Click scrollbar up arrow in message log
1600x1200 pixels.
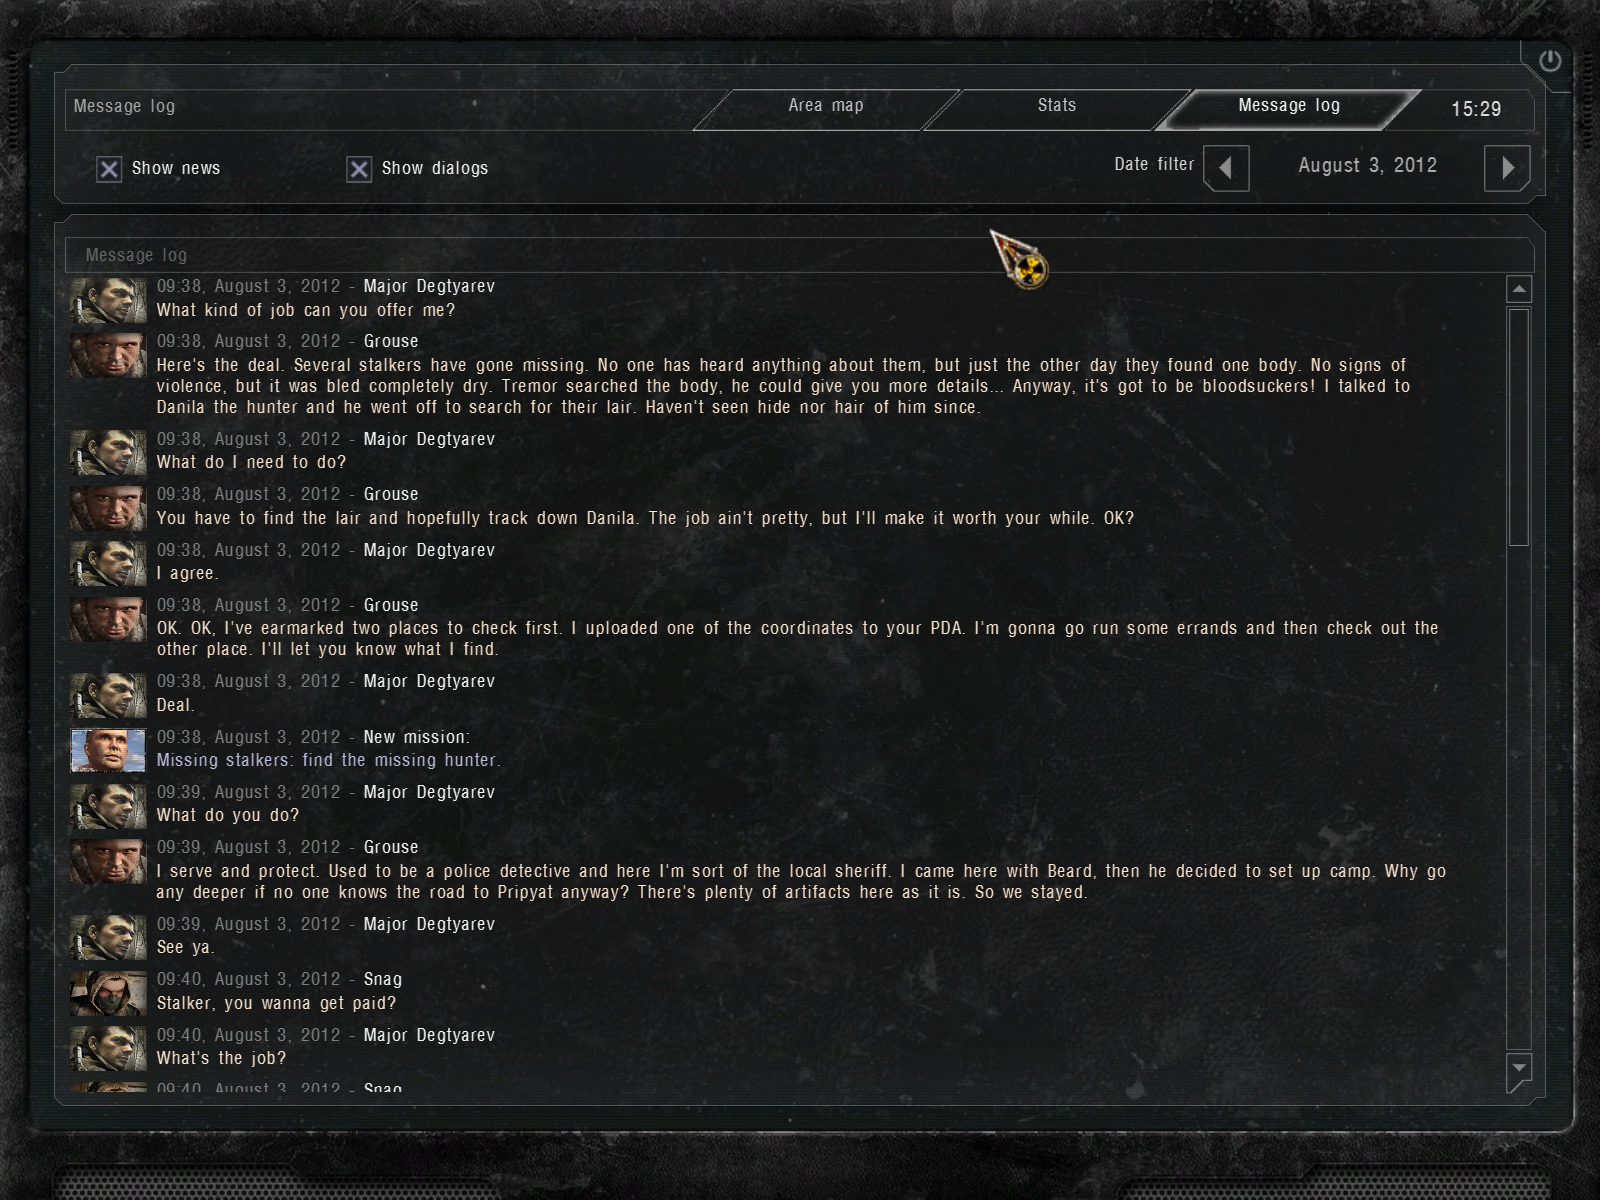click(1519, 289)
